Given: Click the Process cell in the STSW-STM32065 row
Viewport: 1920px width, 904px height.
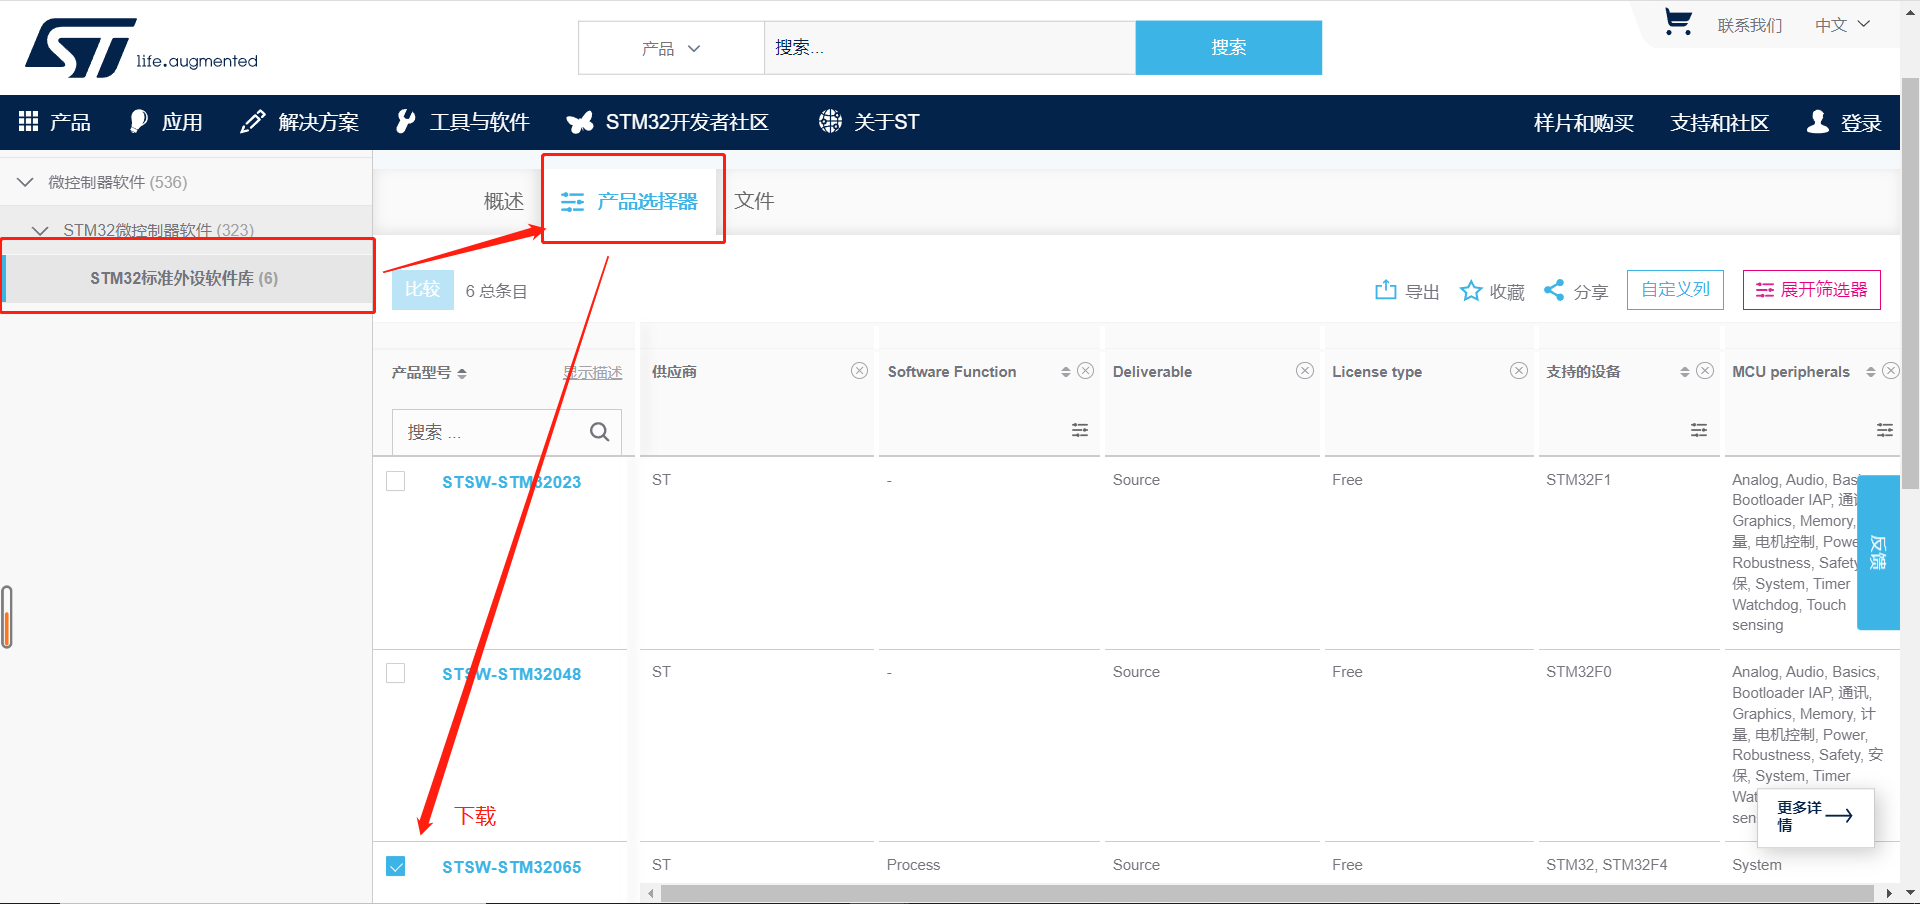Looking at the screenshot, I should tap(914, 865).
